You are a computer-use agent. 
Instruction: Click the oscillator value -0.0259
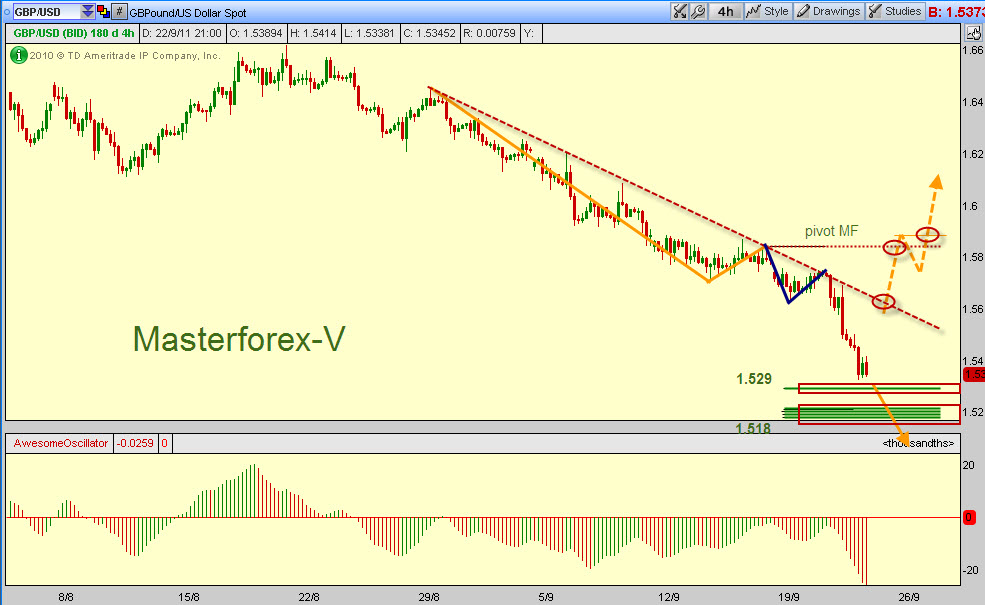pyautogui.click(x=135, y=443)
